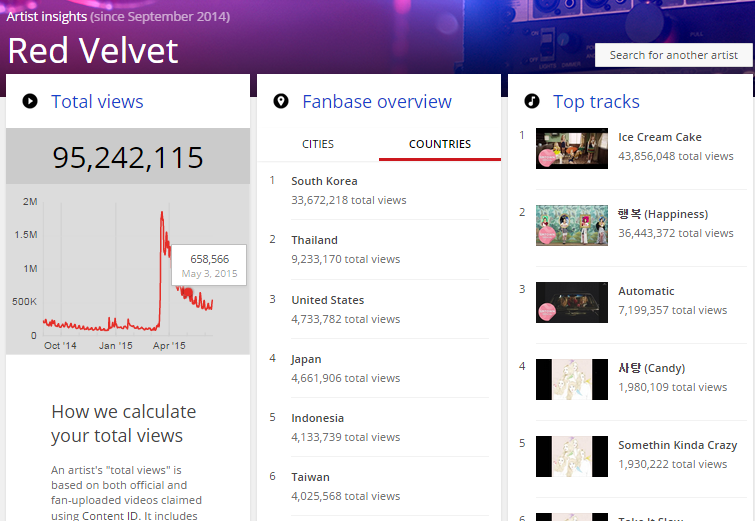Viewport: 755px width, 525px height.
Task: Click the Jan '15 chart axis label
Action: click(116, 346)
